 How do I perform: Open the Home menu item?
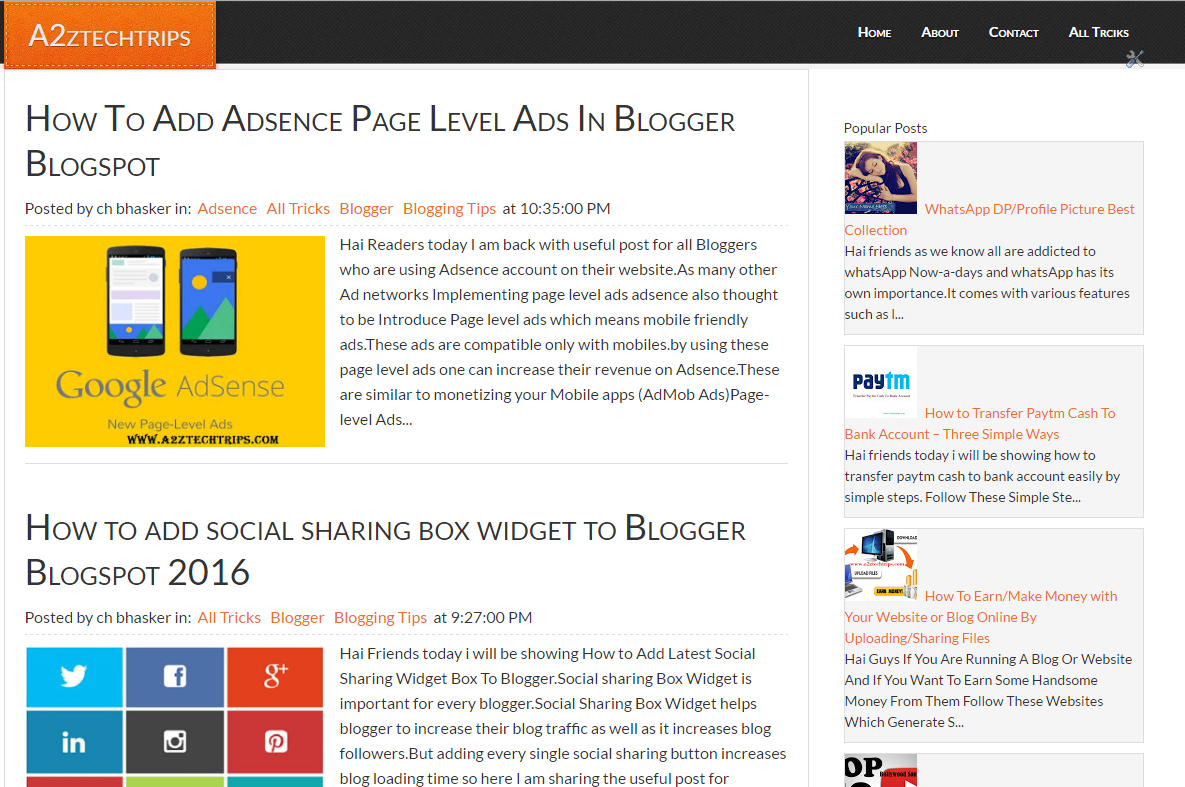click(x=874, y=33)
